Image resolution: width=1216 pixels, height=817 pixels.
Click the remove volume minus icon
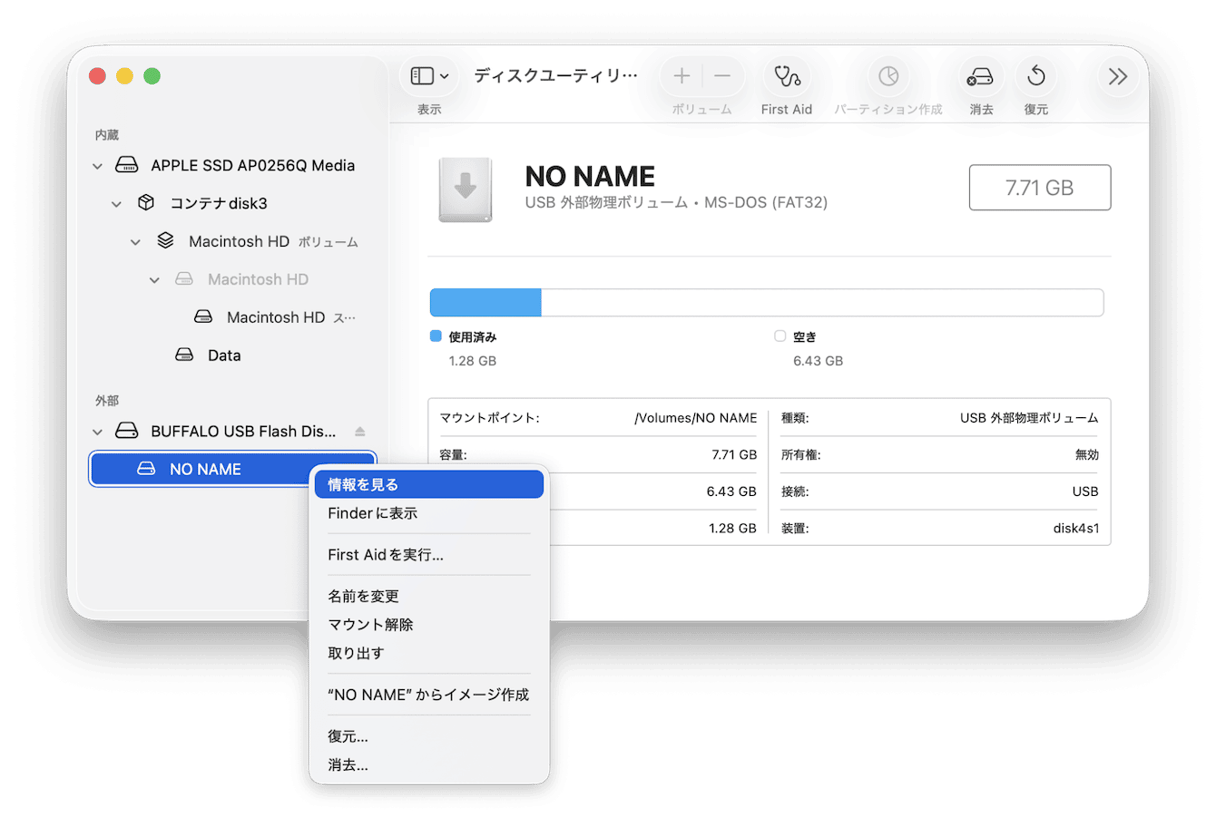(x=722, y=76)
